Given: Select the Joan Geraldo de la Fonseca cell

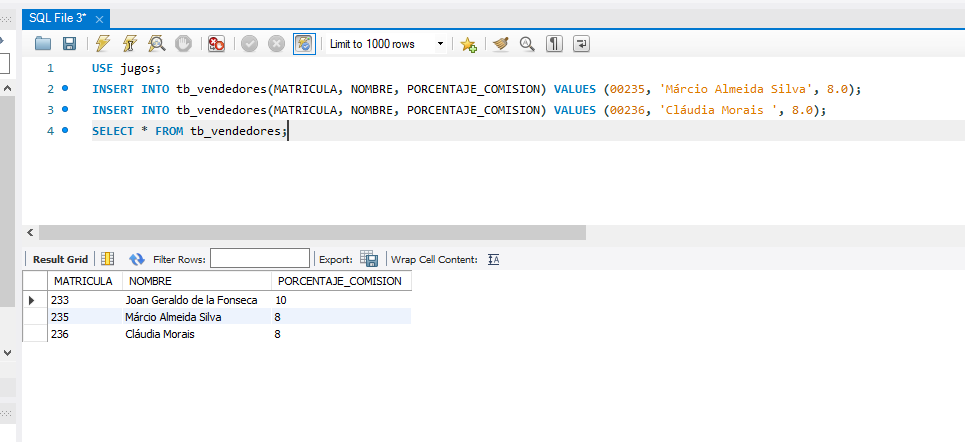Looking at the screenshot, I should [x=197, y=300].
